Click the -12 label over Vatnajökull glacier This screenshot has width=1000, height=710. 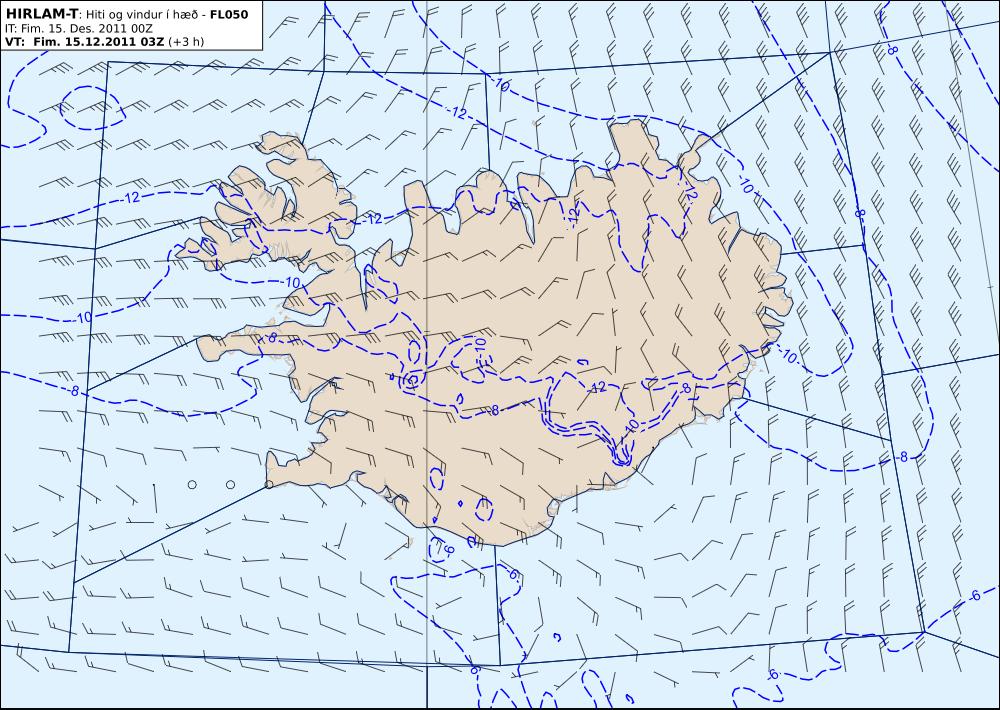pos(597,387)
